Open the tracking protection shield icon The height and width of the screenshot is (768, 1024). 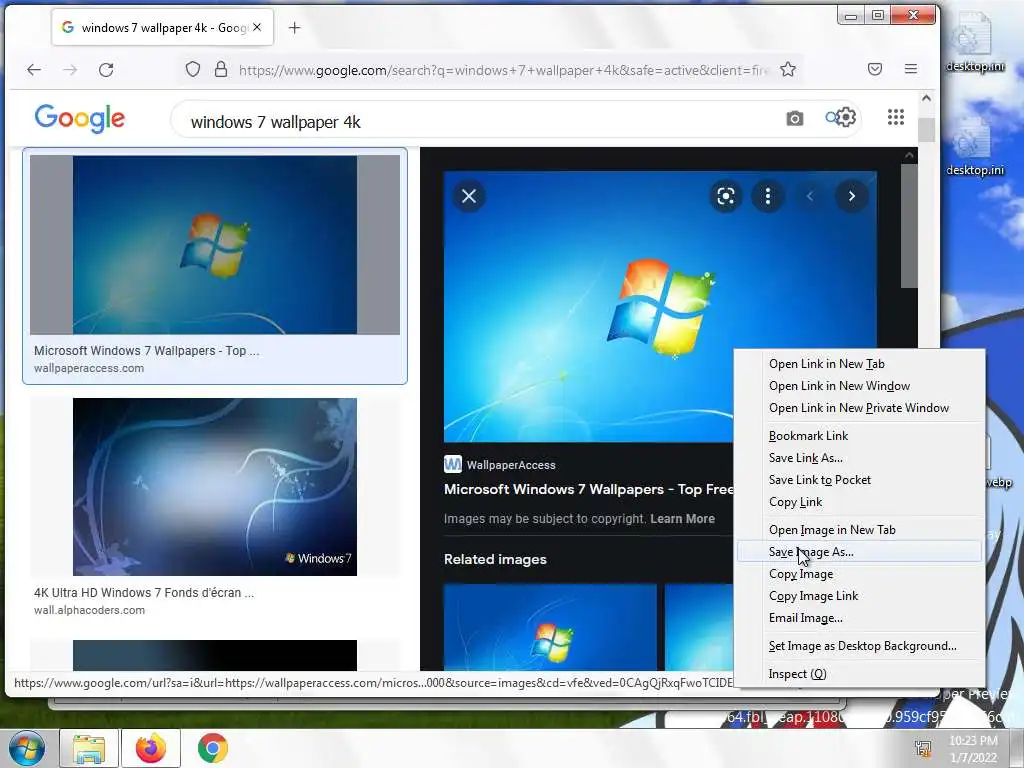193,69
